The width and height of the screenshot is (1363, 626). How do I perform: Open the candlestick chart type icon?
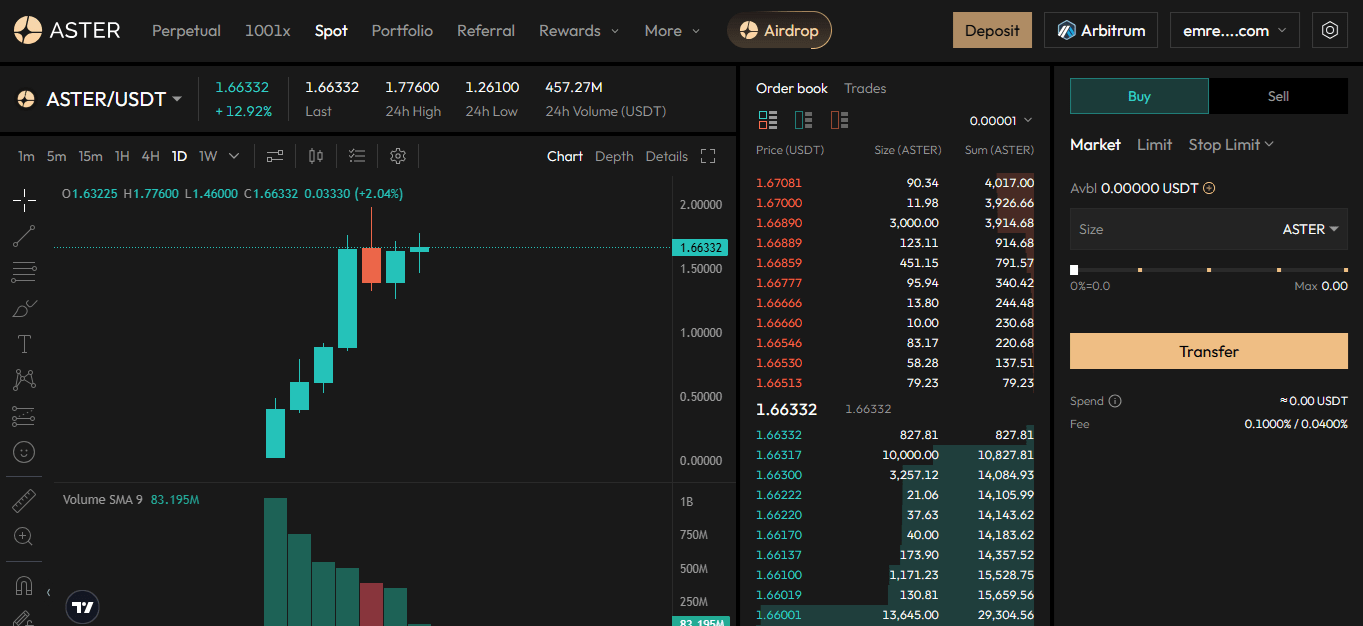coord(316,156)
